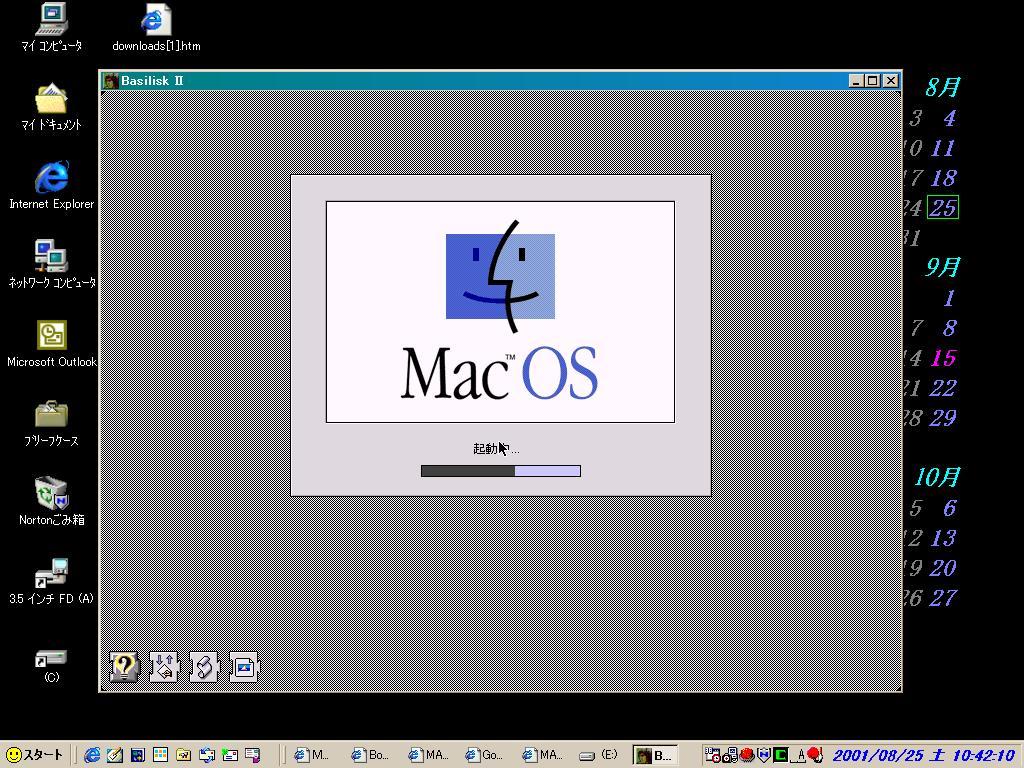
Task: Maximize the Basilisk II window
Action: [x=873, y=80]
